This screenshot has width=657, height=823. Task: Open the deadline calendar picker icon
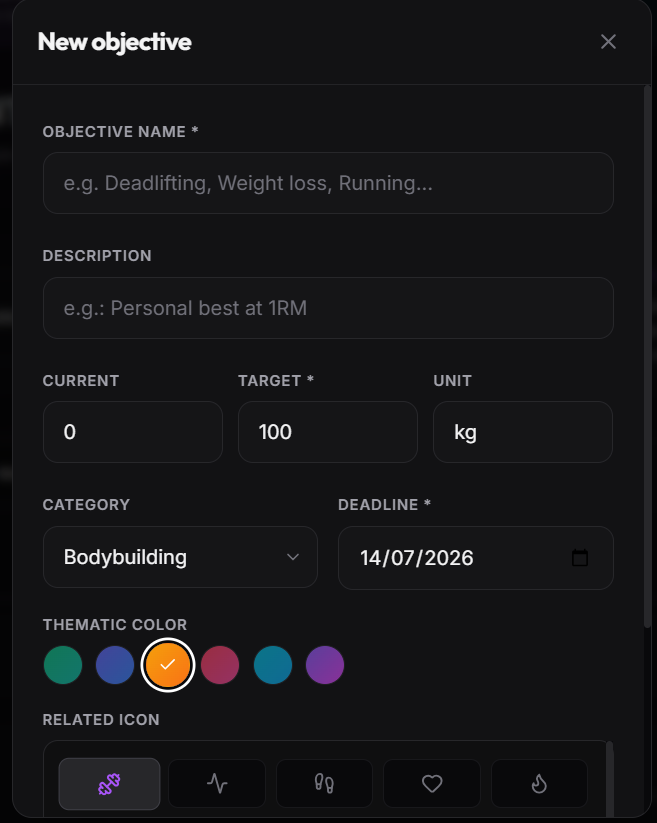(580, 558)
